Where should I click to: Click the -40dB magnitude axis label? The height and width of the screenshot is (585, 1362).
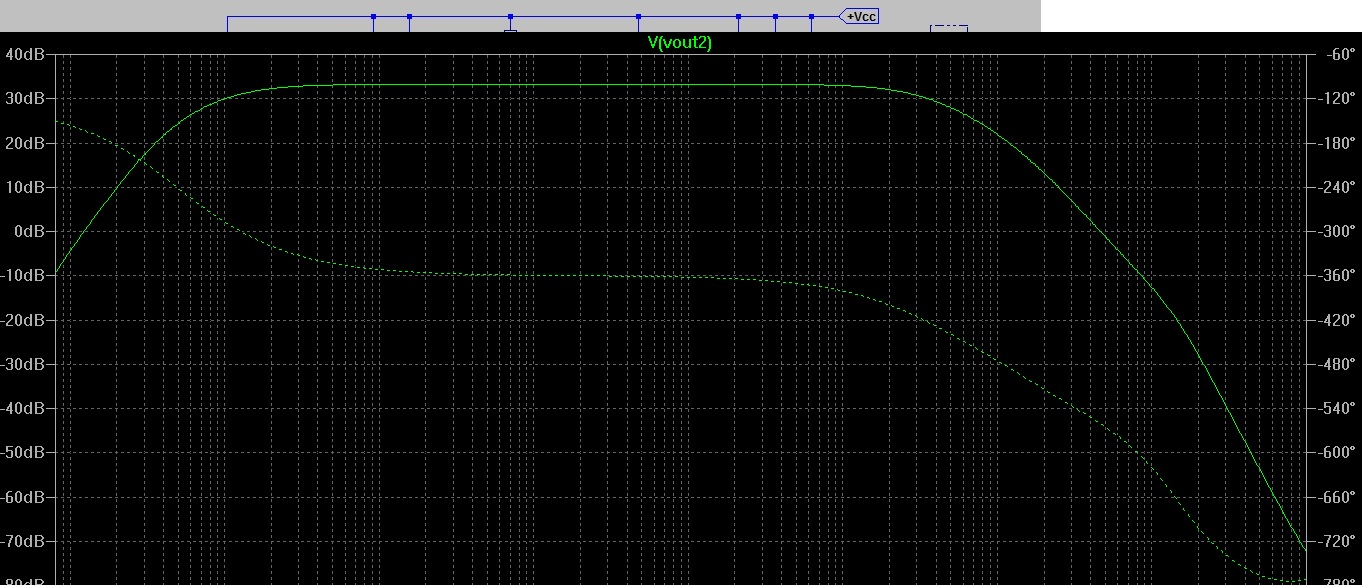pyautogui.click(x=23, y=408)
